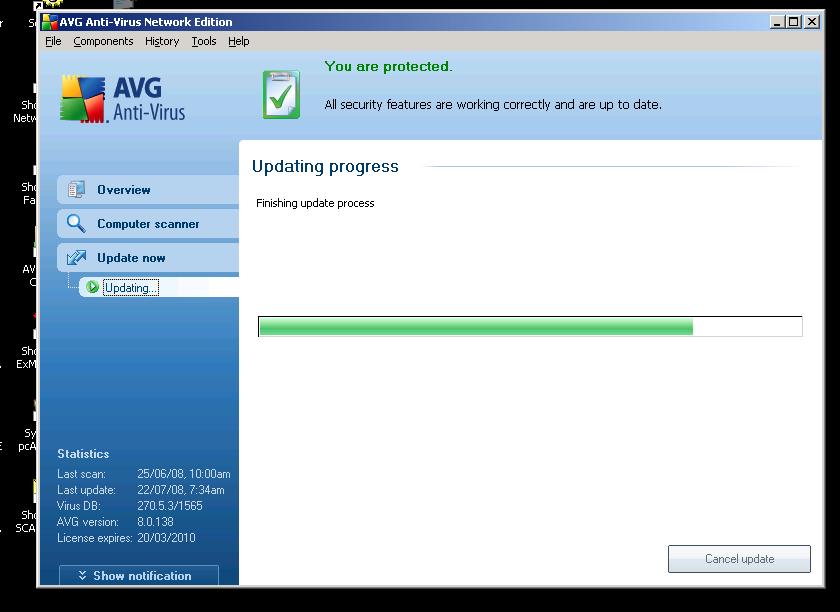Click the AVG title bar icon
Screen dimensions: 840x612
tap(49, 22)
